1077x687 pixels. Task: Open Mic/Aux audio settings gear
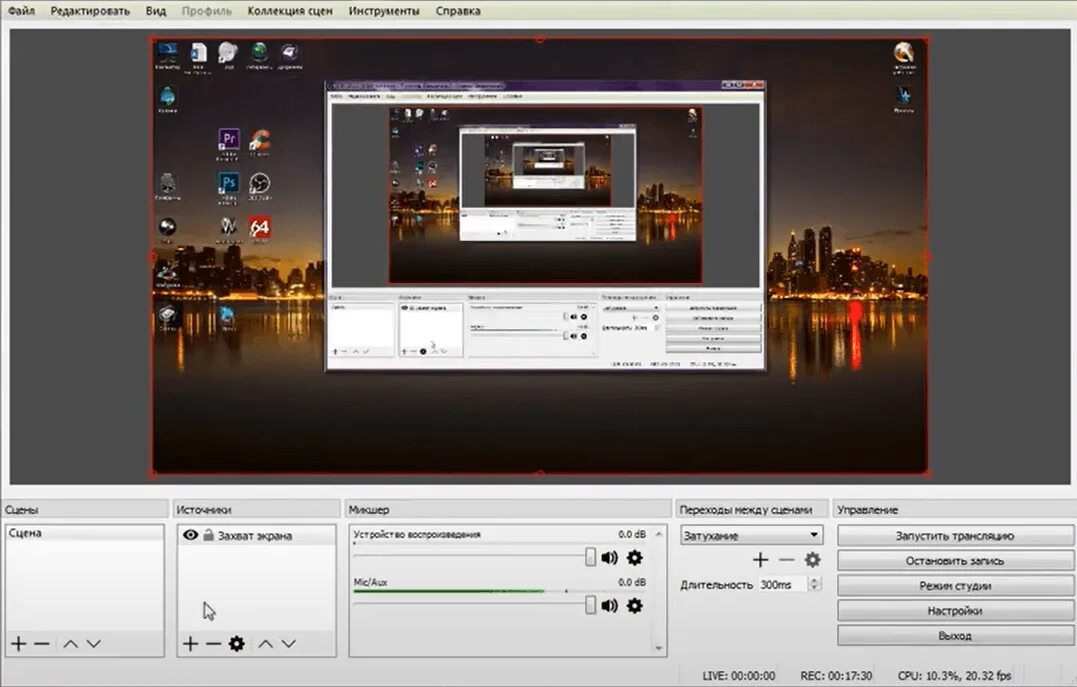pos(635,605)
